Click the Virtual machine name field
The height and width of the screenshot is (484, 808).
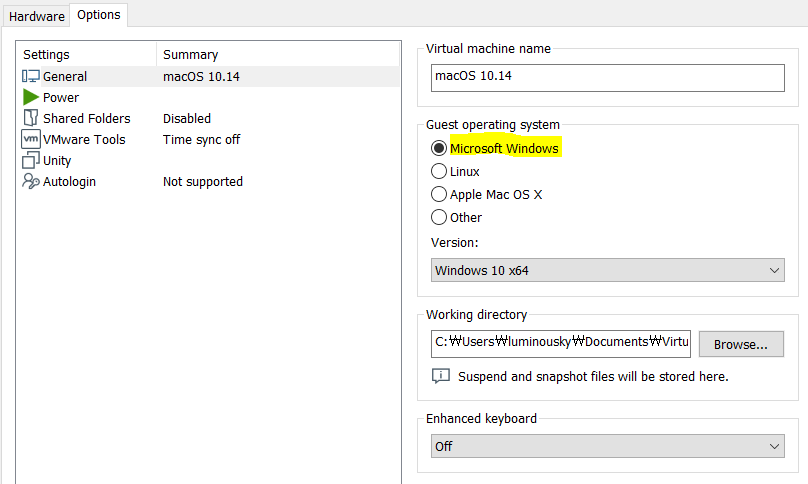click(608, 78)
